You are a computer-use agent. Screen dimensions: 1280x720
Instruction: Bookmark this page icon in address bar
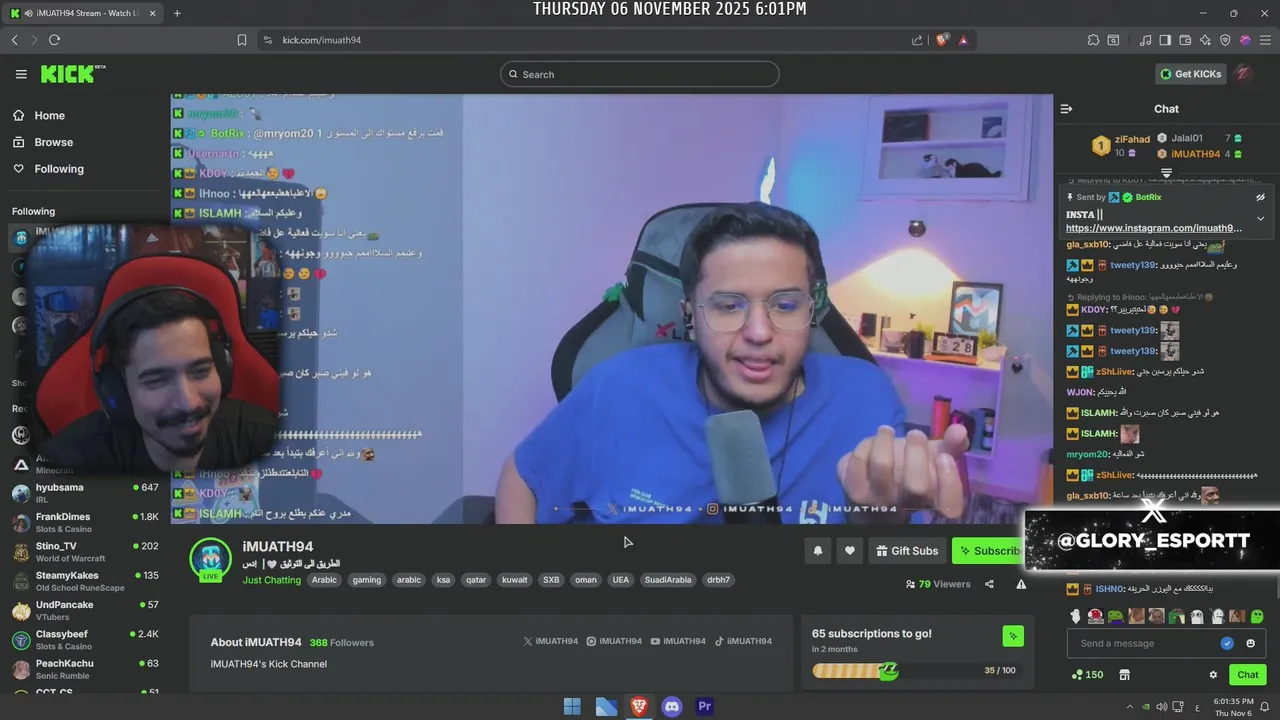[242, 40]
